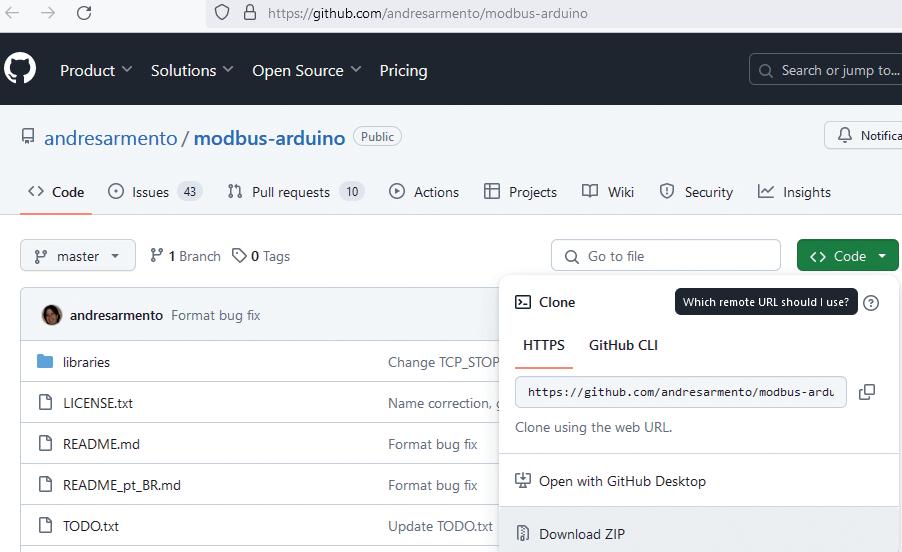Click the lock icon in address bar
Viewport: 902px width, 552px height.
pyautogui.click(x=250, y=13)
